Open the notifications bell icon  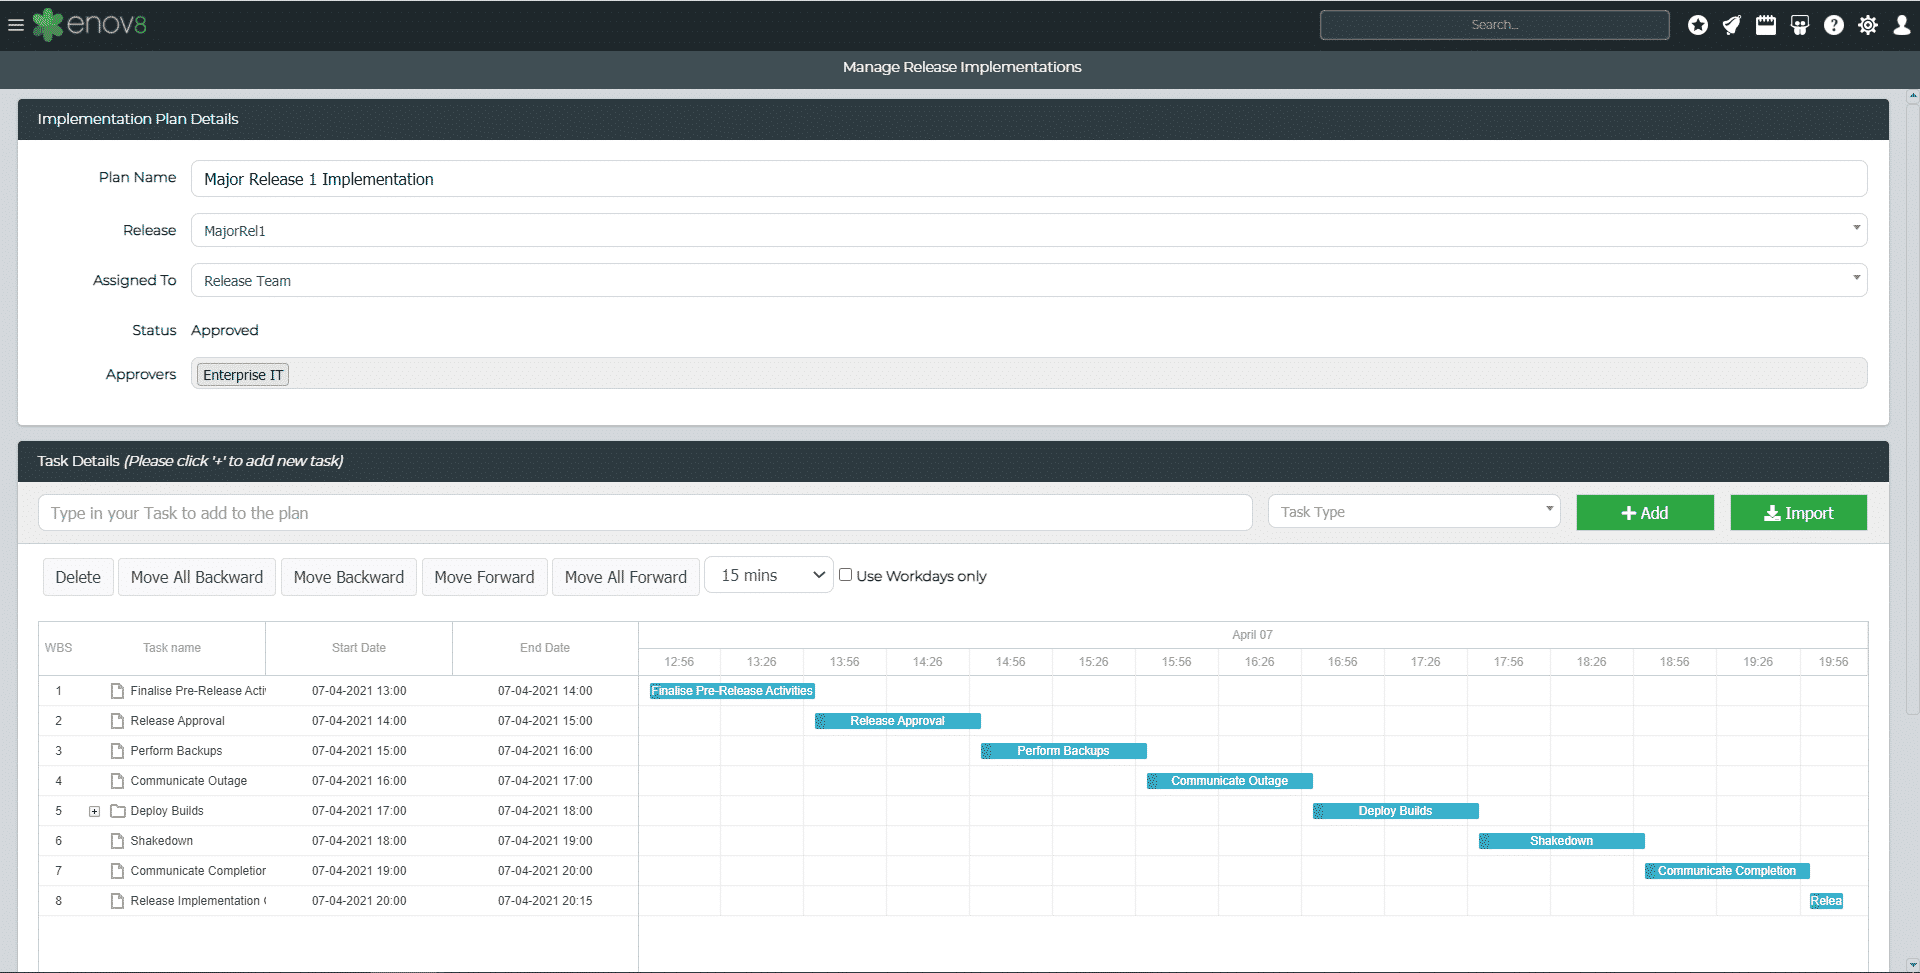1731,25
